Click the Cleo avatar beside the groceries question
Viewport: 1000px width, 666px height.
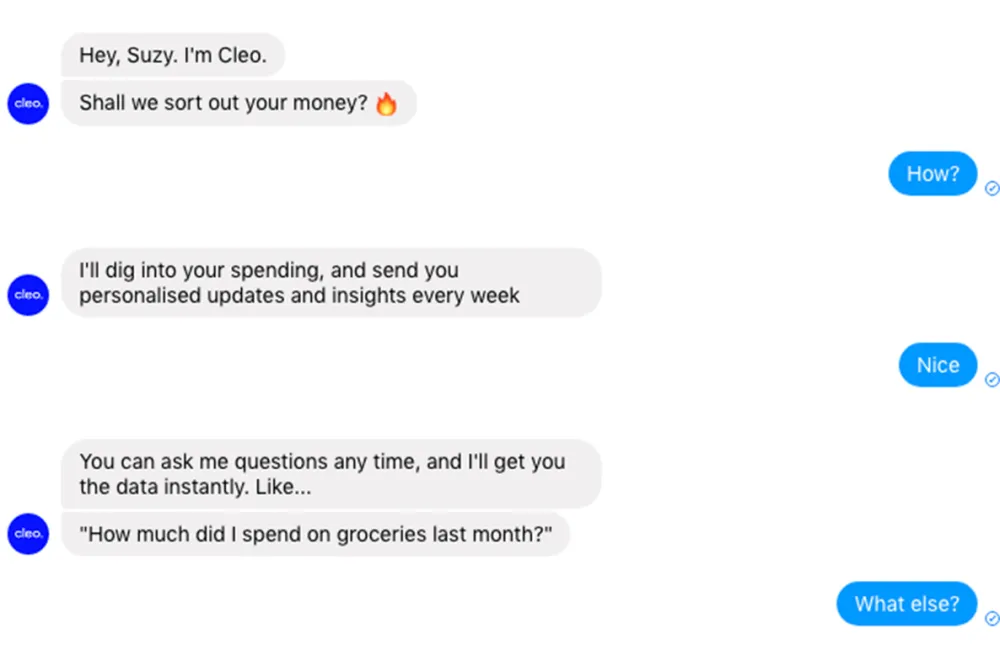click(x=28, y=534)
